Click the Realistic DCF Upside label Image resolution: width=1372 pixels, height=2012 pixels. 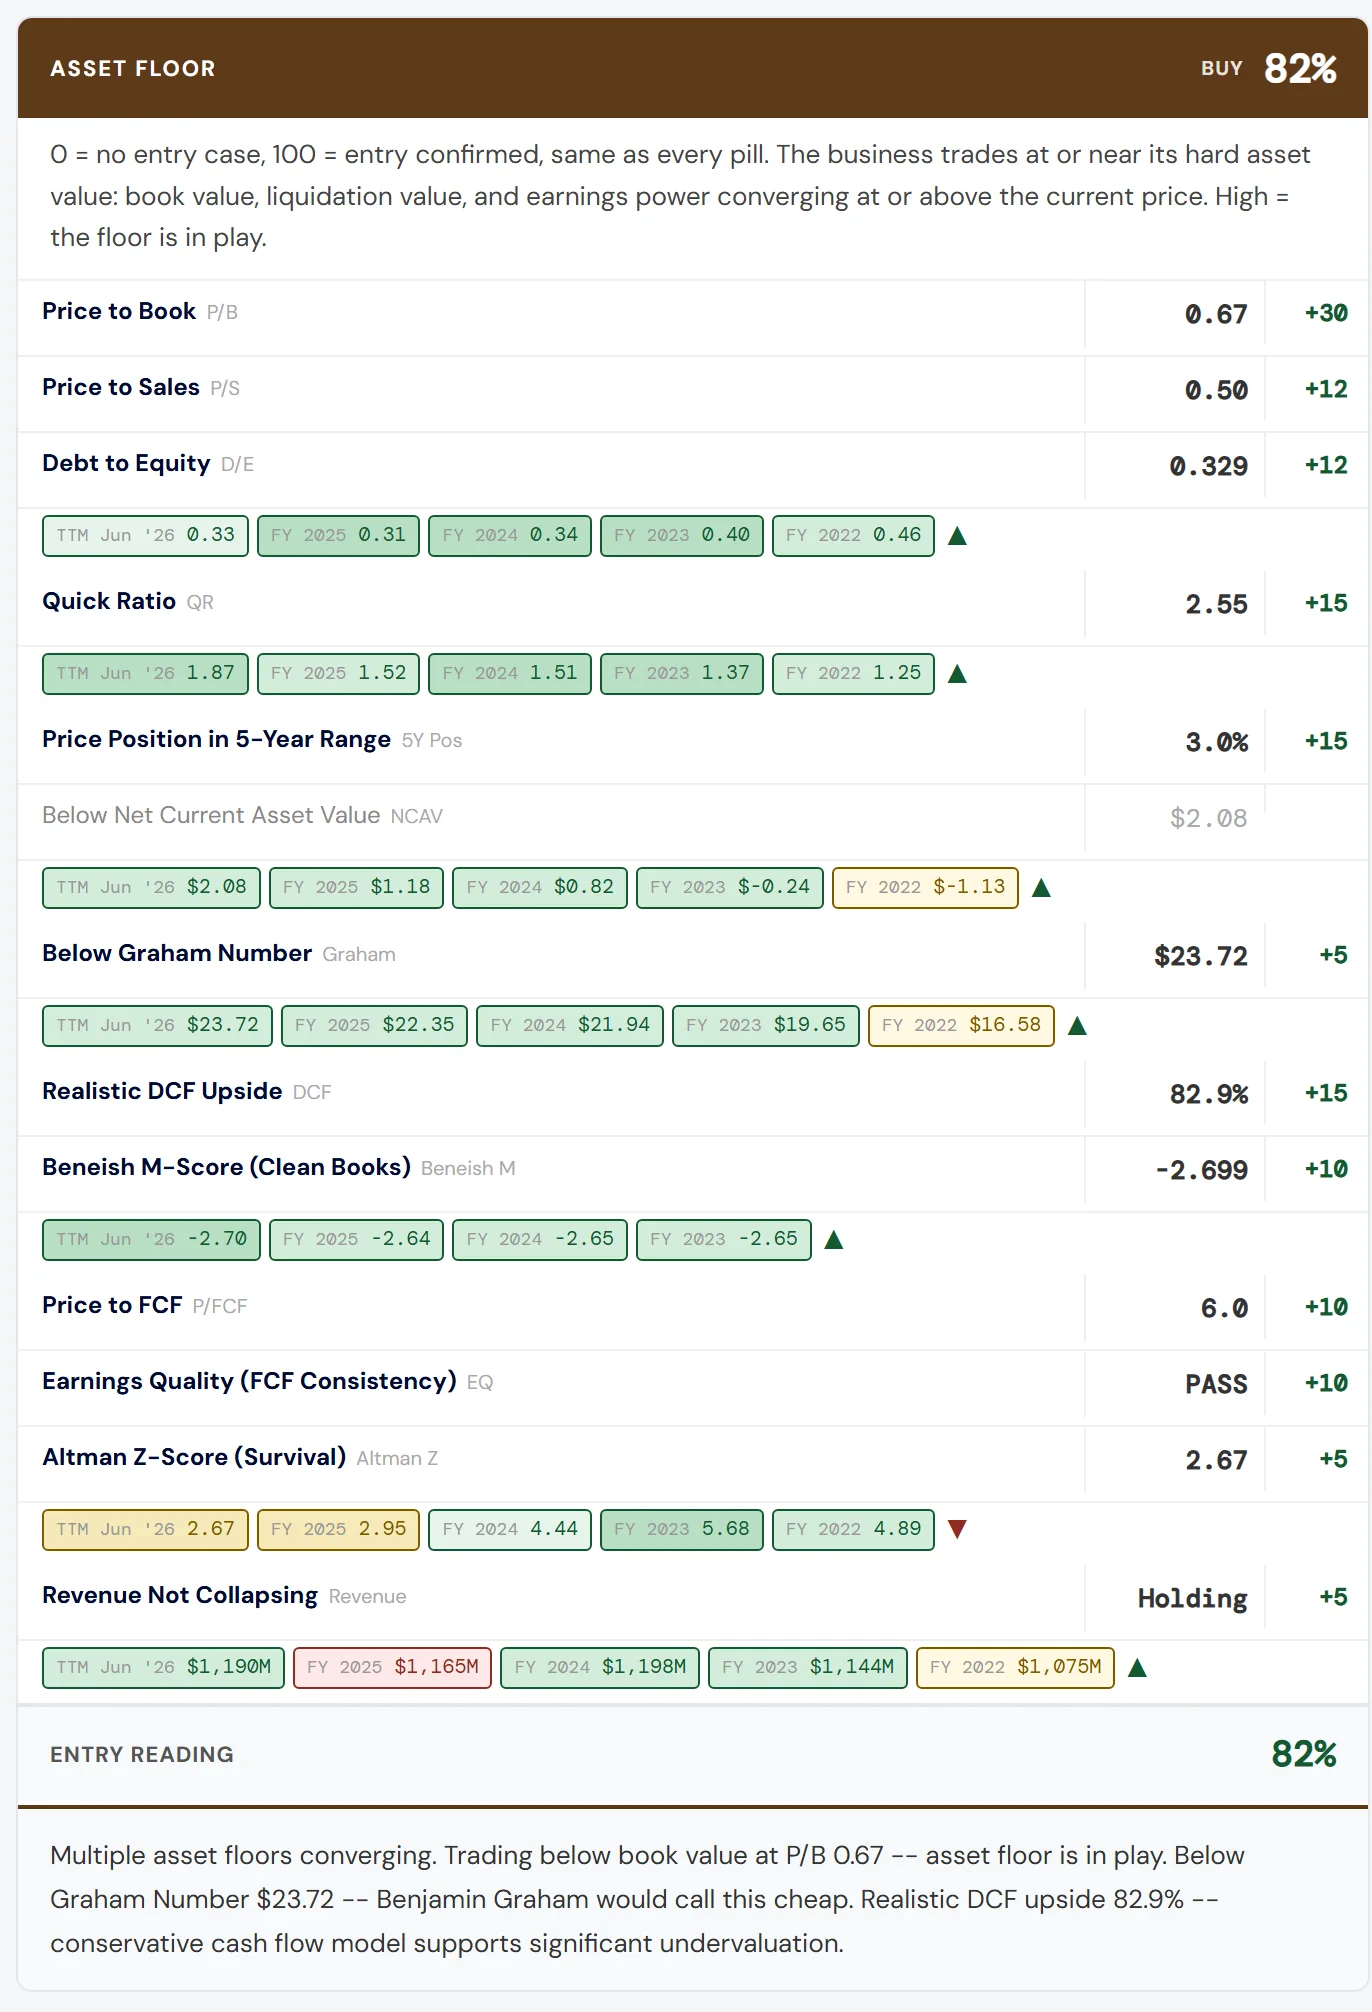(162, 1091)
